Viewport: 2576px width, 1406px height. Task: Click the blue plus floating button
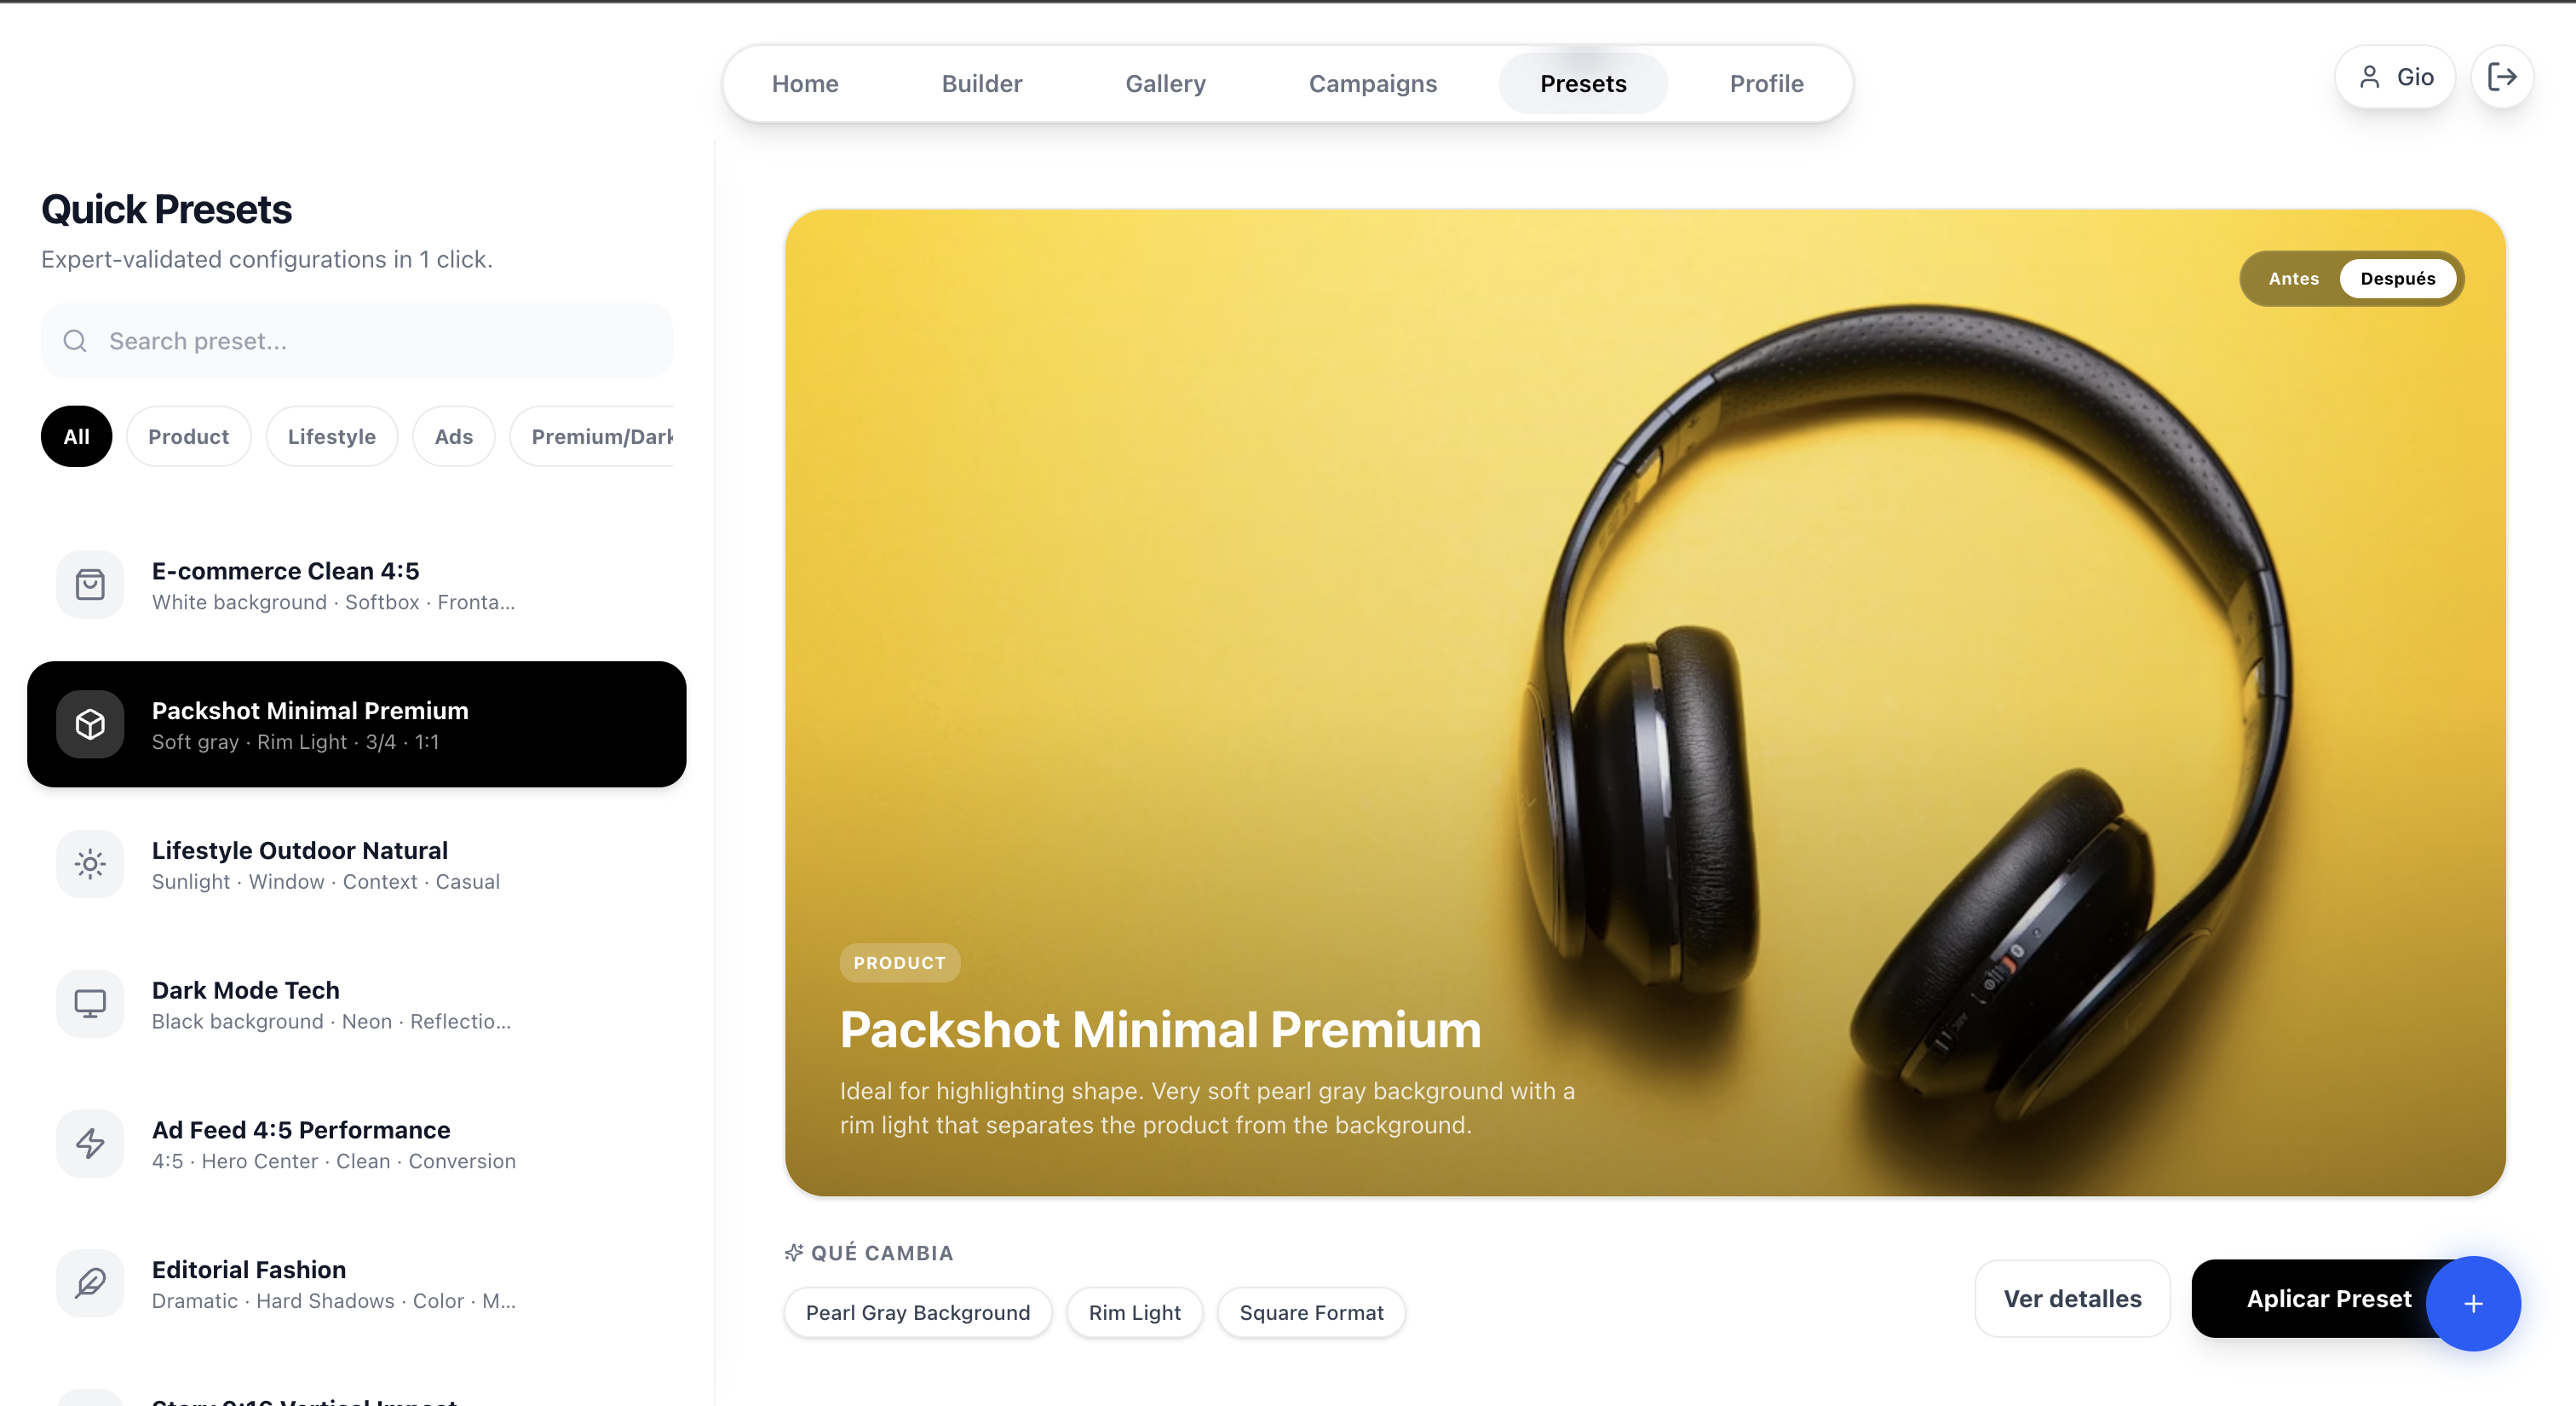[2473, 1303]
